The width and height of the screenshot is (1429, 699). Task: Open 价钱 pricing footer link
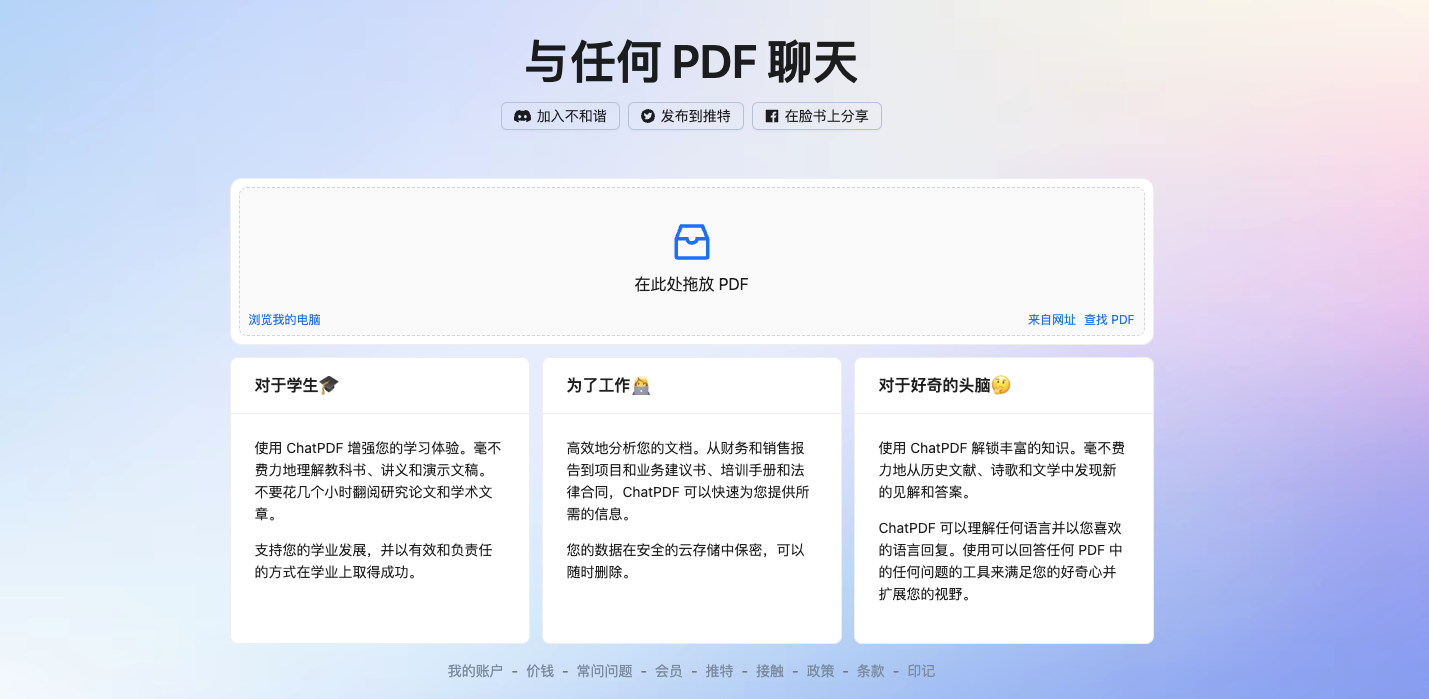[x=540, y=671]
